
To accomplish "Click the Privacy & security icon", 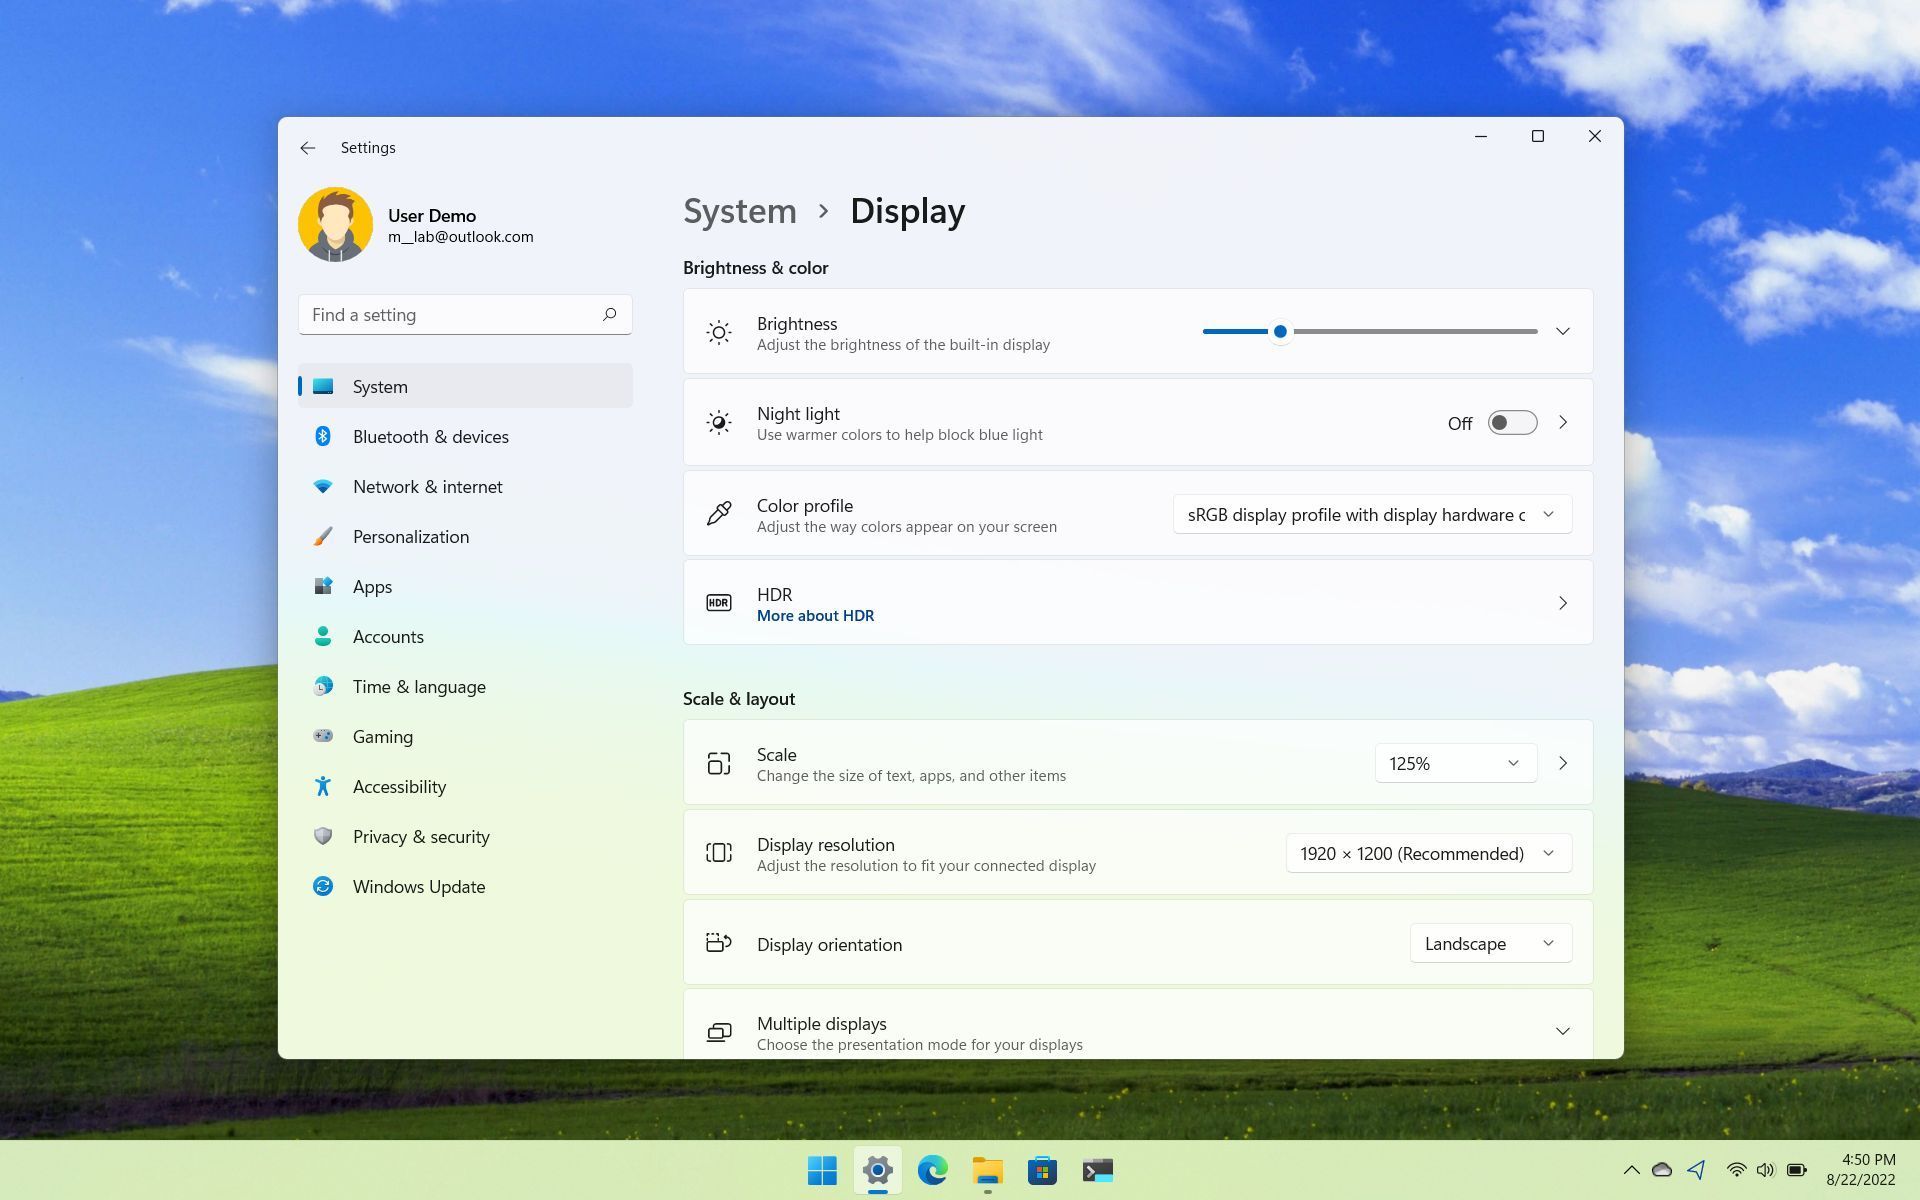I will (x=322, y=835).
